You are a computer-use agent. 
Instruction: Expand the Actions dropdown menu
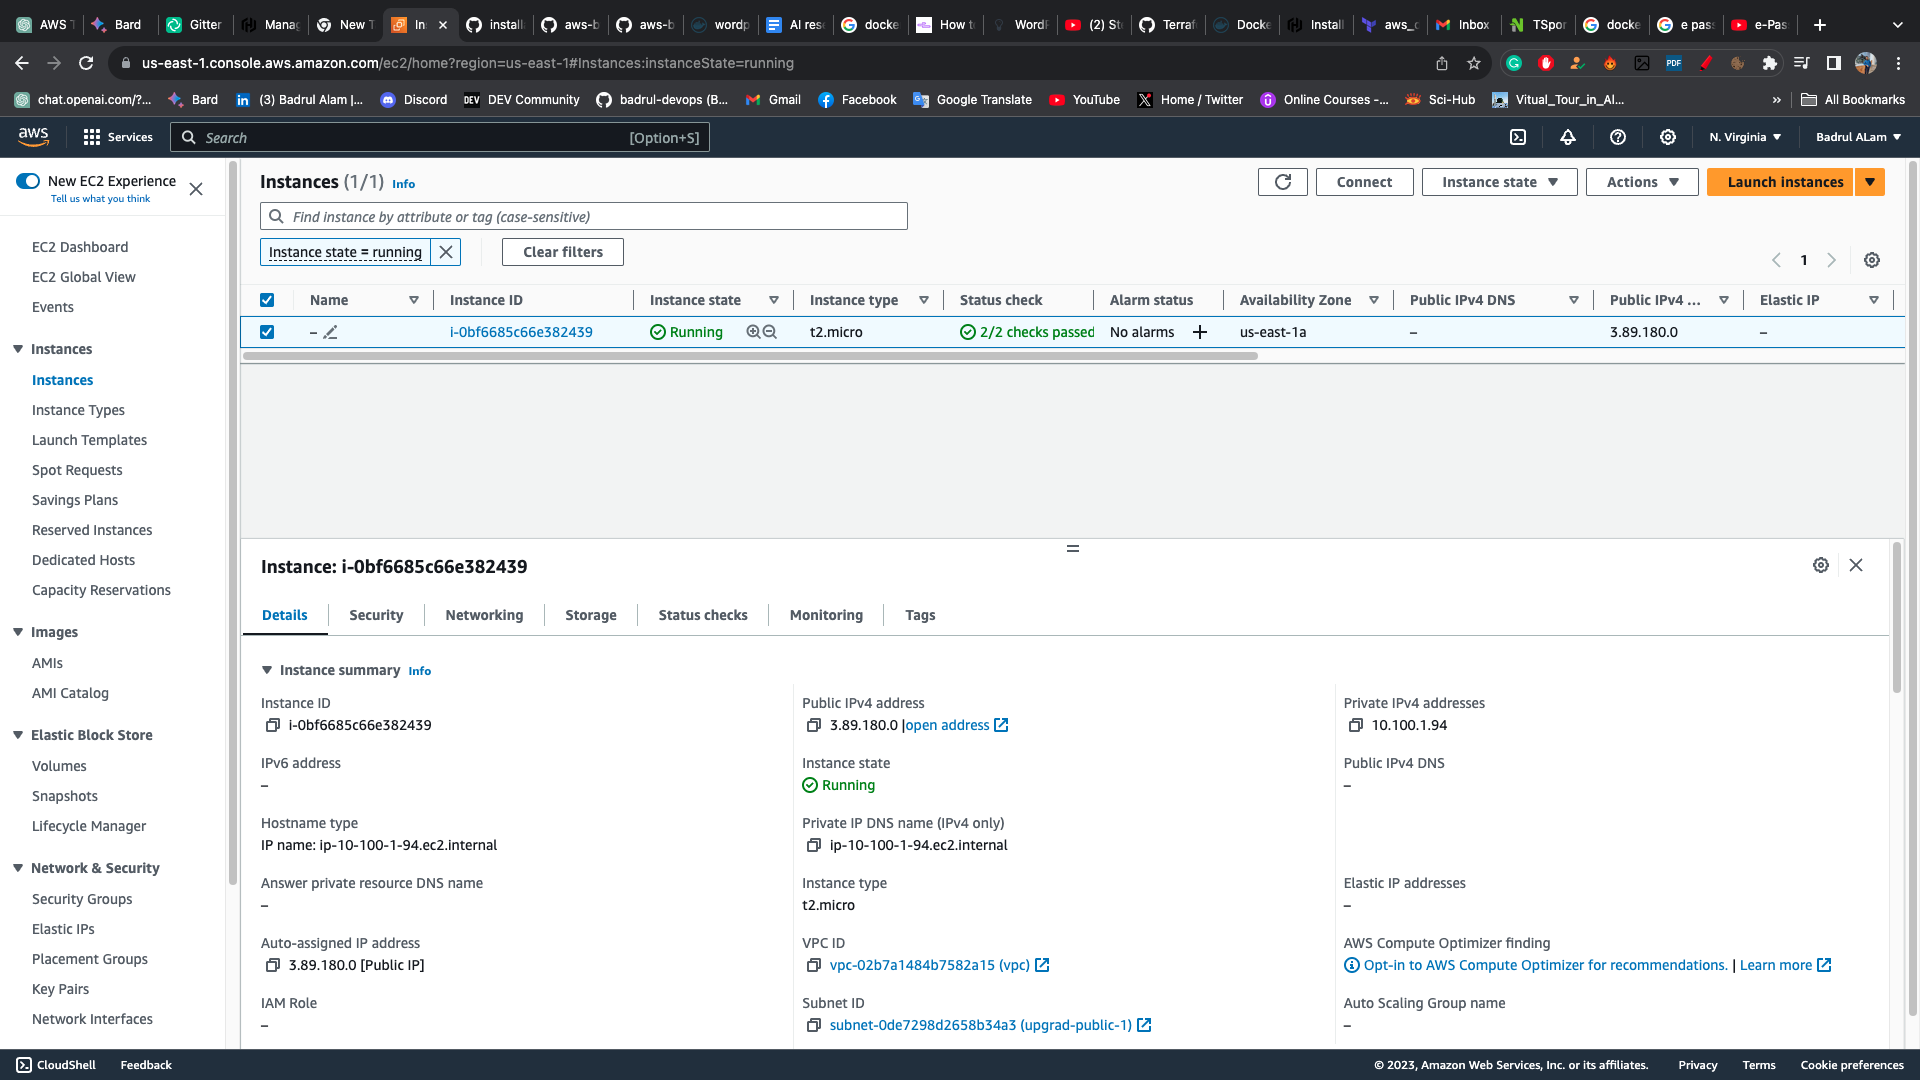(1642, 182)
